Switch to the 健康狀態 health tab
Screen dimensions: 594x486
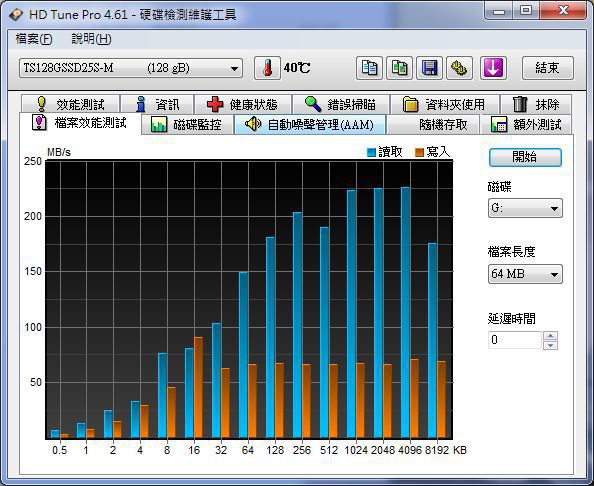tap(243, 104)
